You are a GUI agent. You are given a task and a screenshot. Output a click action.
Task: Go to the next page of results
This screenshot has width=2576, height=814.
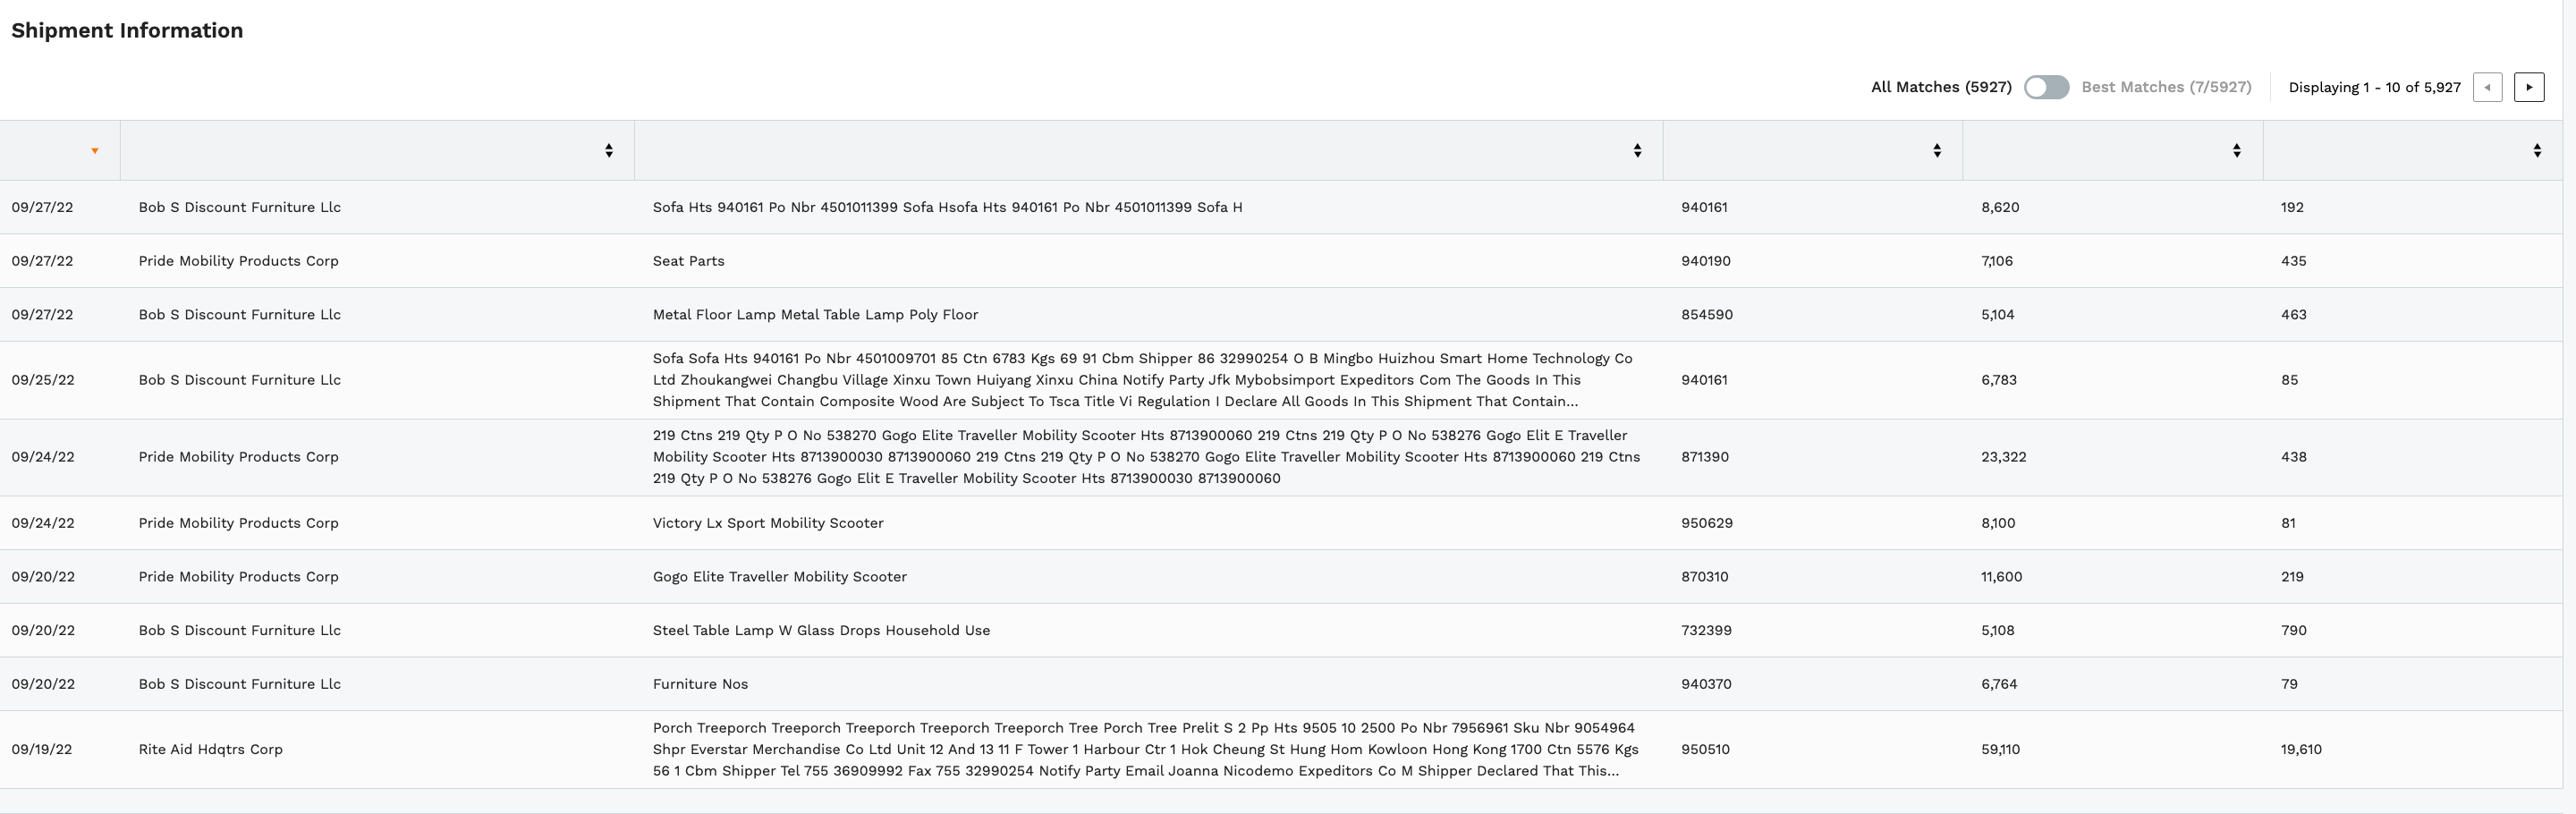2529,87
